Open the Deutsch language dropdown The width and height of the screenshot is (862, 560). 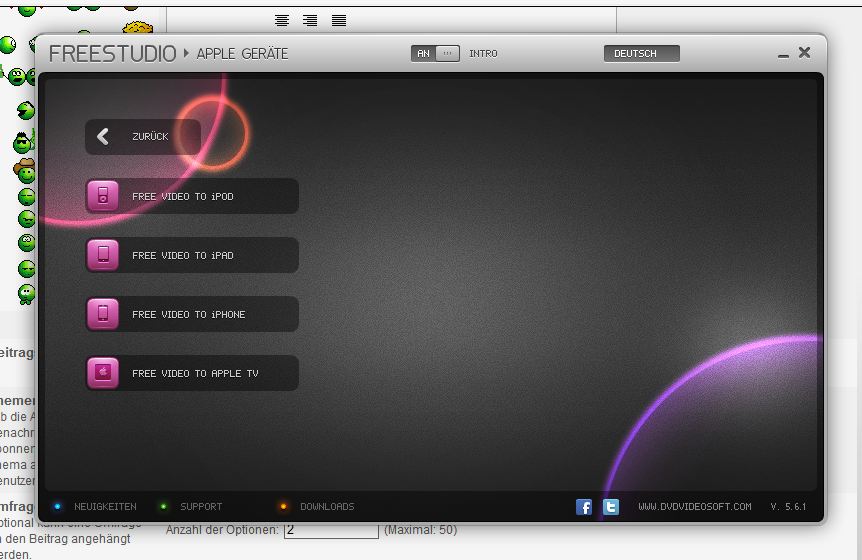[x=641, y=53]
